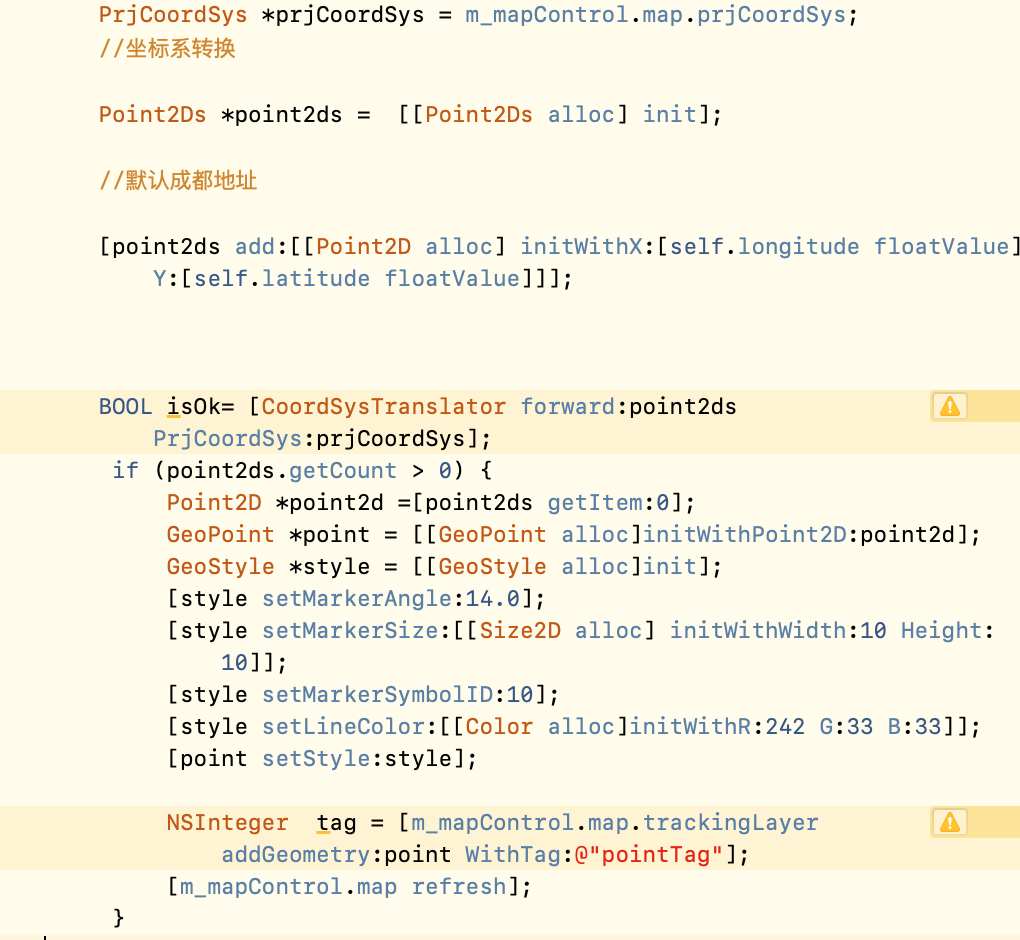Click the getCount property in the if statement
Image resolution: width=1020 pixels, height=940 pixels.
342,470
